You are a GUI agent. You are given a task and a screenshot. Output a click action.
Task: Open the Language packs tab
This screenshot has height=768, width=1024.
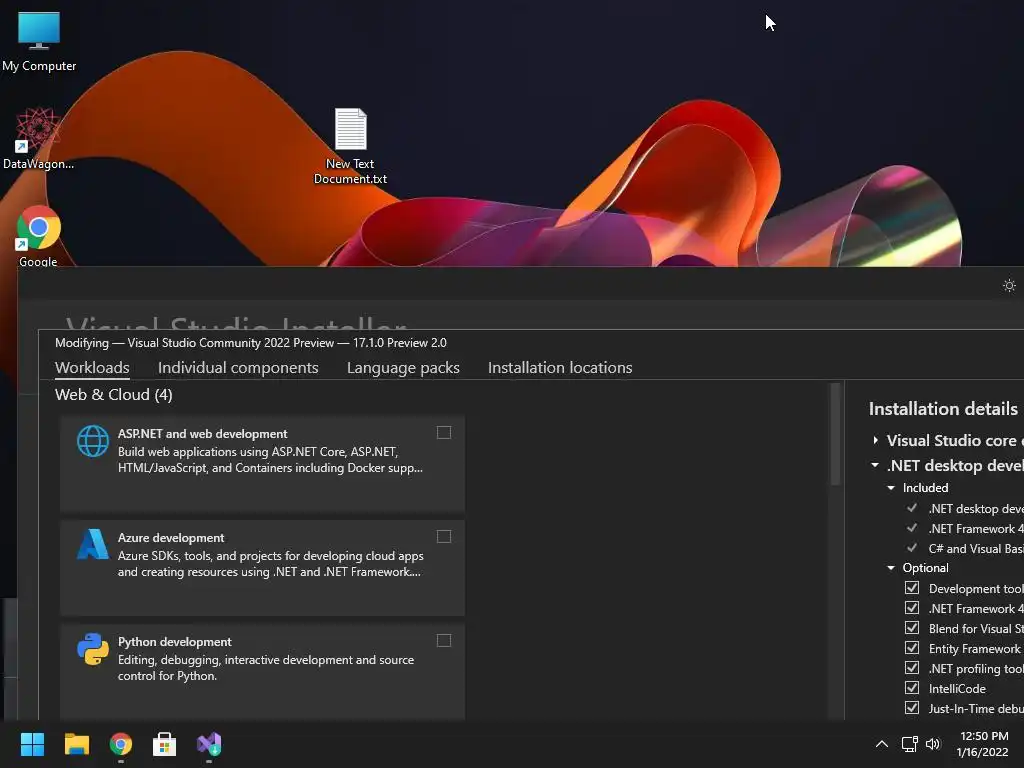click(403, 368)
